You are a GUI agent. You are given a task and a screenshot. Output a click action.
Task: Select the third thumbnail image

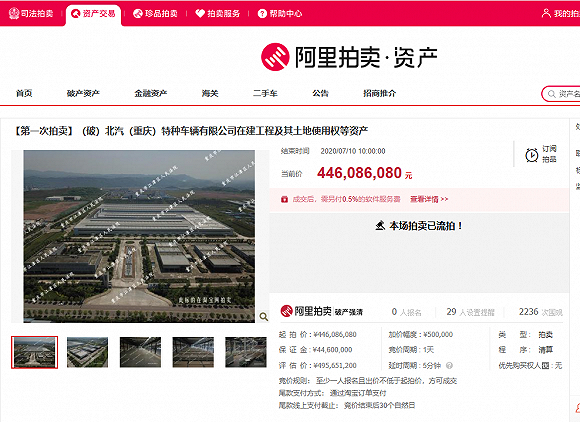pyautogui.click(x=140, y=352)
